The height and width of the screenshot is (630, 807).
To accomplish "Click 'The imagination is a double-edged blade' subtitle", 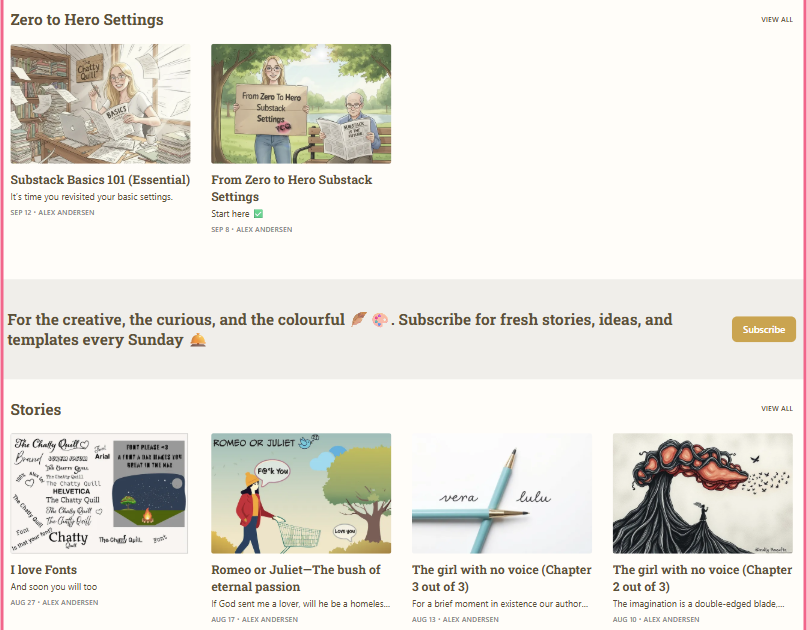I will (x=698, y=604).
